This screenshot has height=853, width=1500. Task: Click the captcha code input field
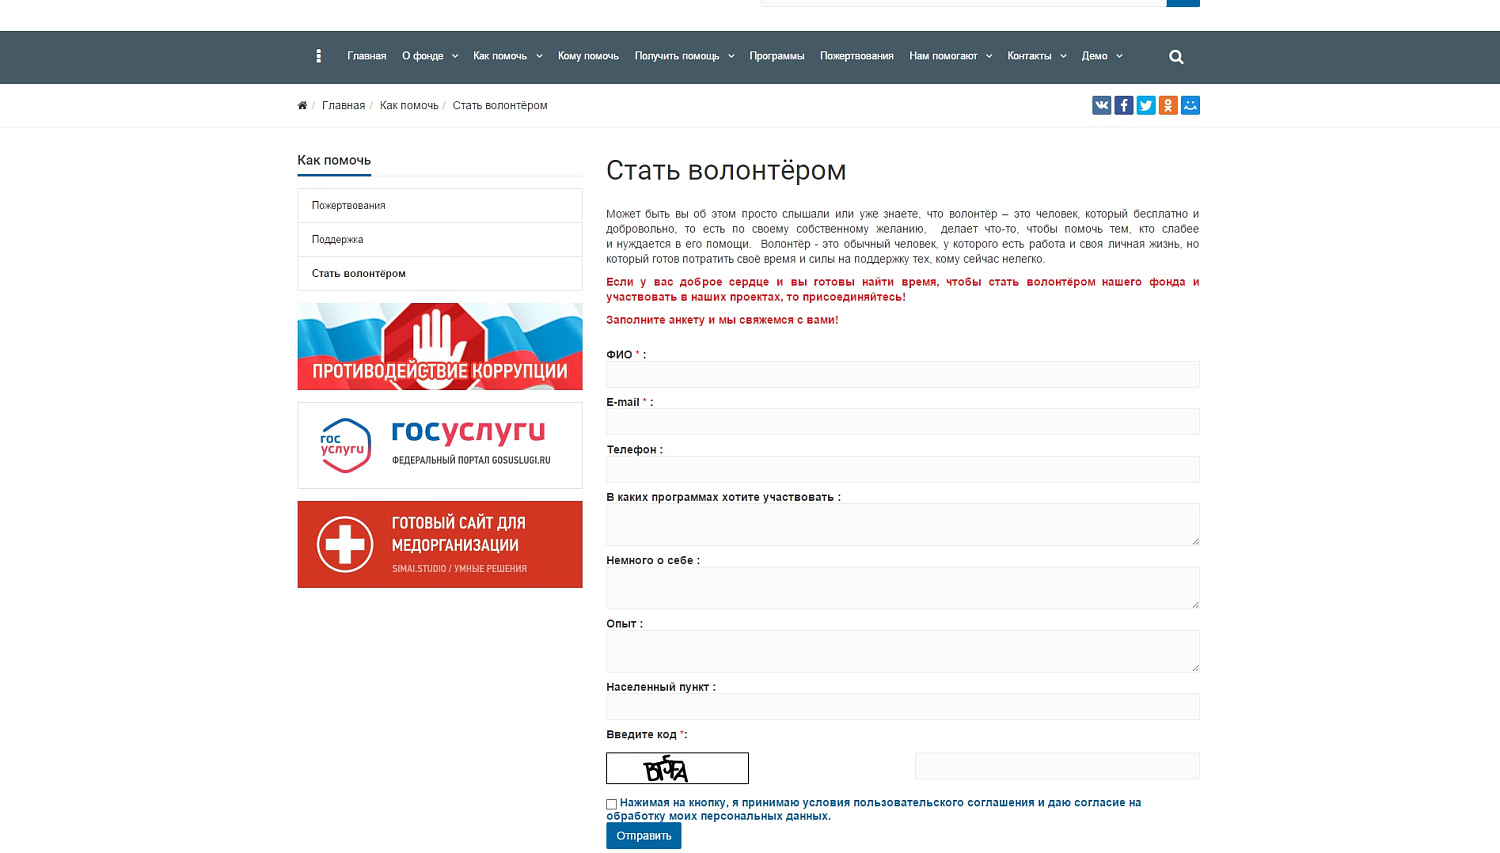[x=1056, y=767]
